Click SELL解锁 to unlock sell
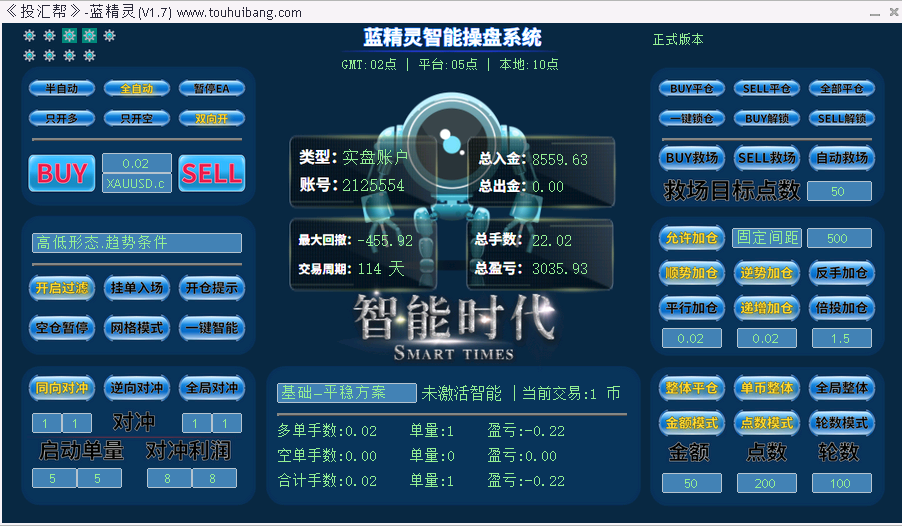 tap(842, 119)
